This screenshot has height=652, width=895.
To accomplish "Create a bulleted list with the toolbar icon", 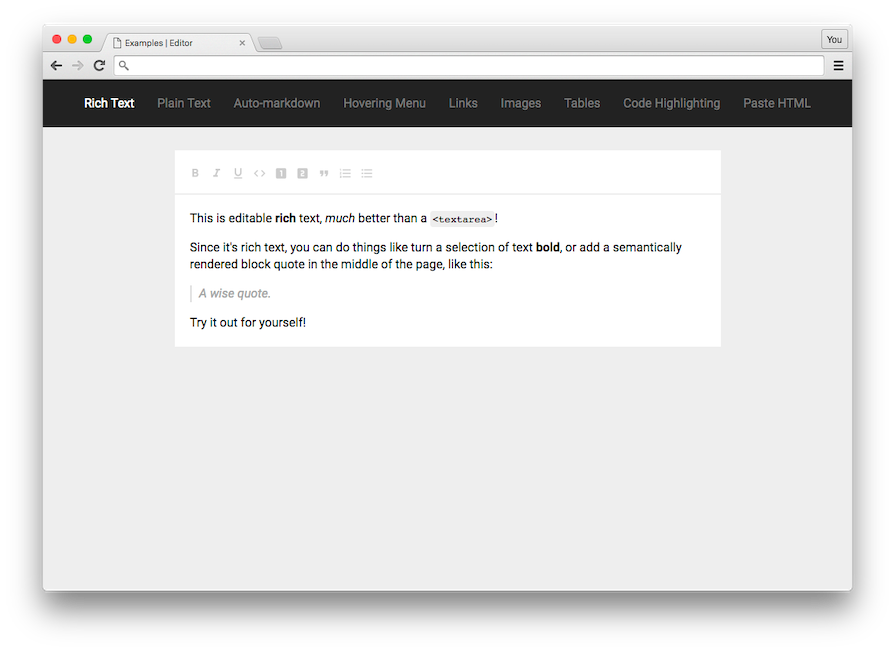I will pos(366,173).
